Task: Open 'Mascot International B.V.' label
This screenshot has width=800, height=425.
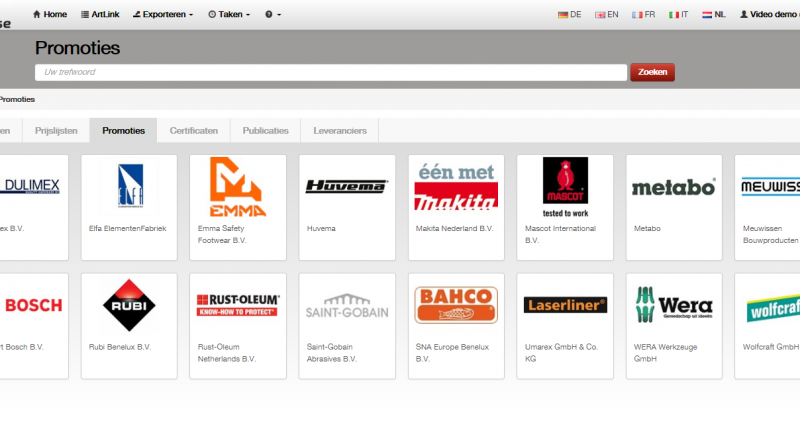Action: (560, 234)
